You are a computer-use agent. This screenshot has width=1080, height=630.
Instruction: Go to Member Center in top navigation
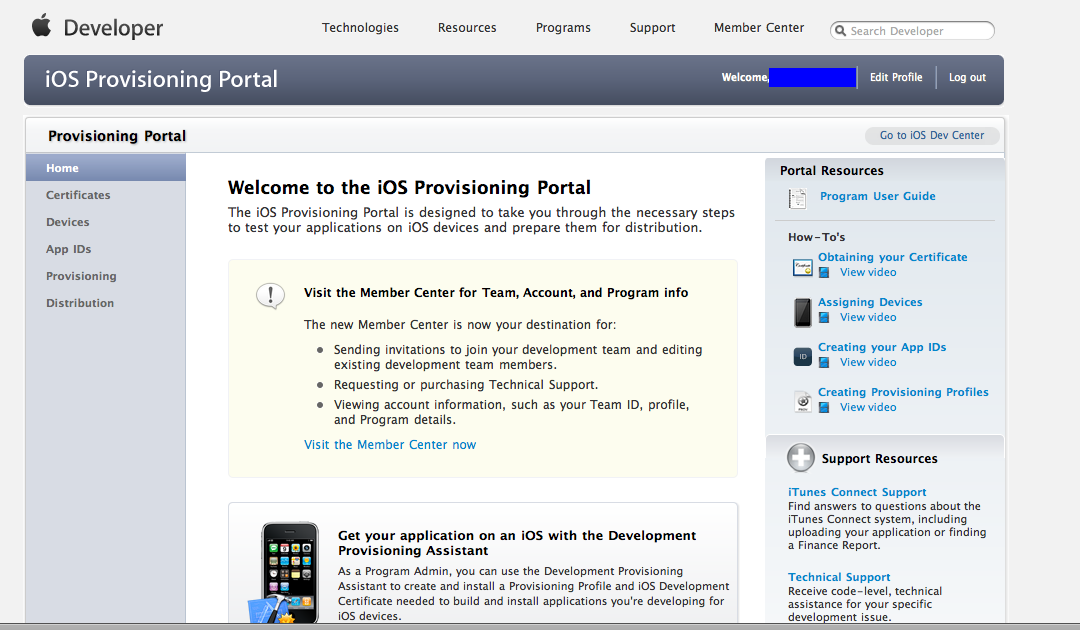tap(759, 28)
